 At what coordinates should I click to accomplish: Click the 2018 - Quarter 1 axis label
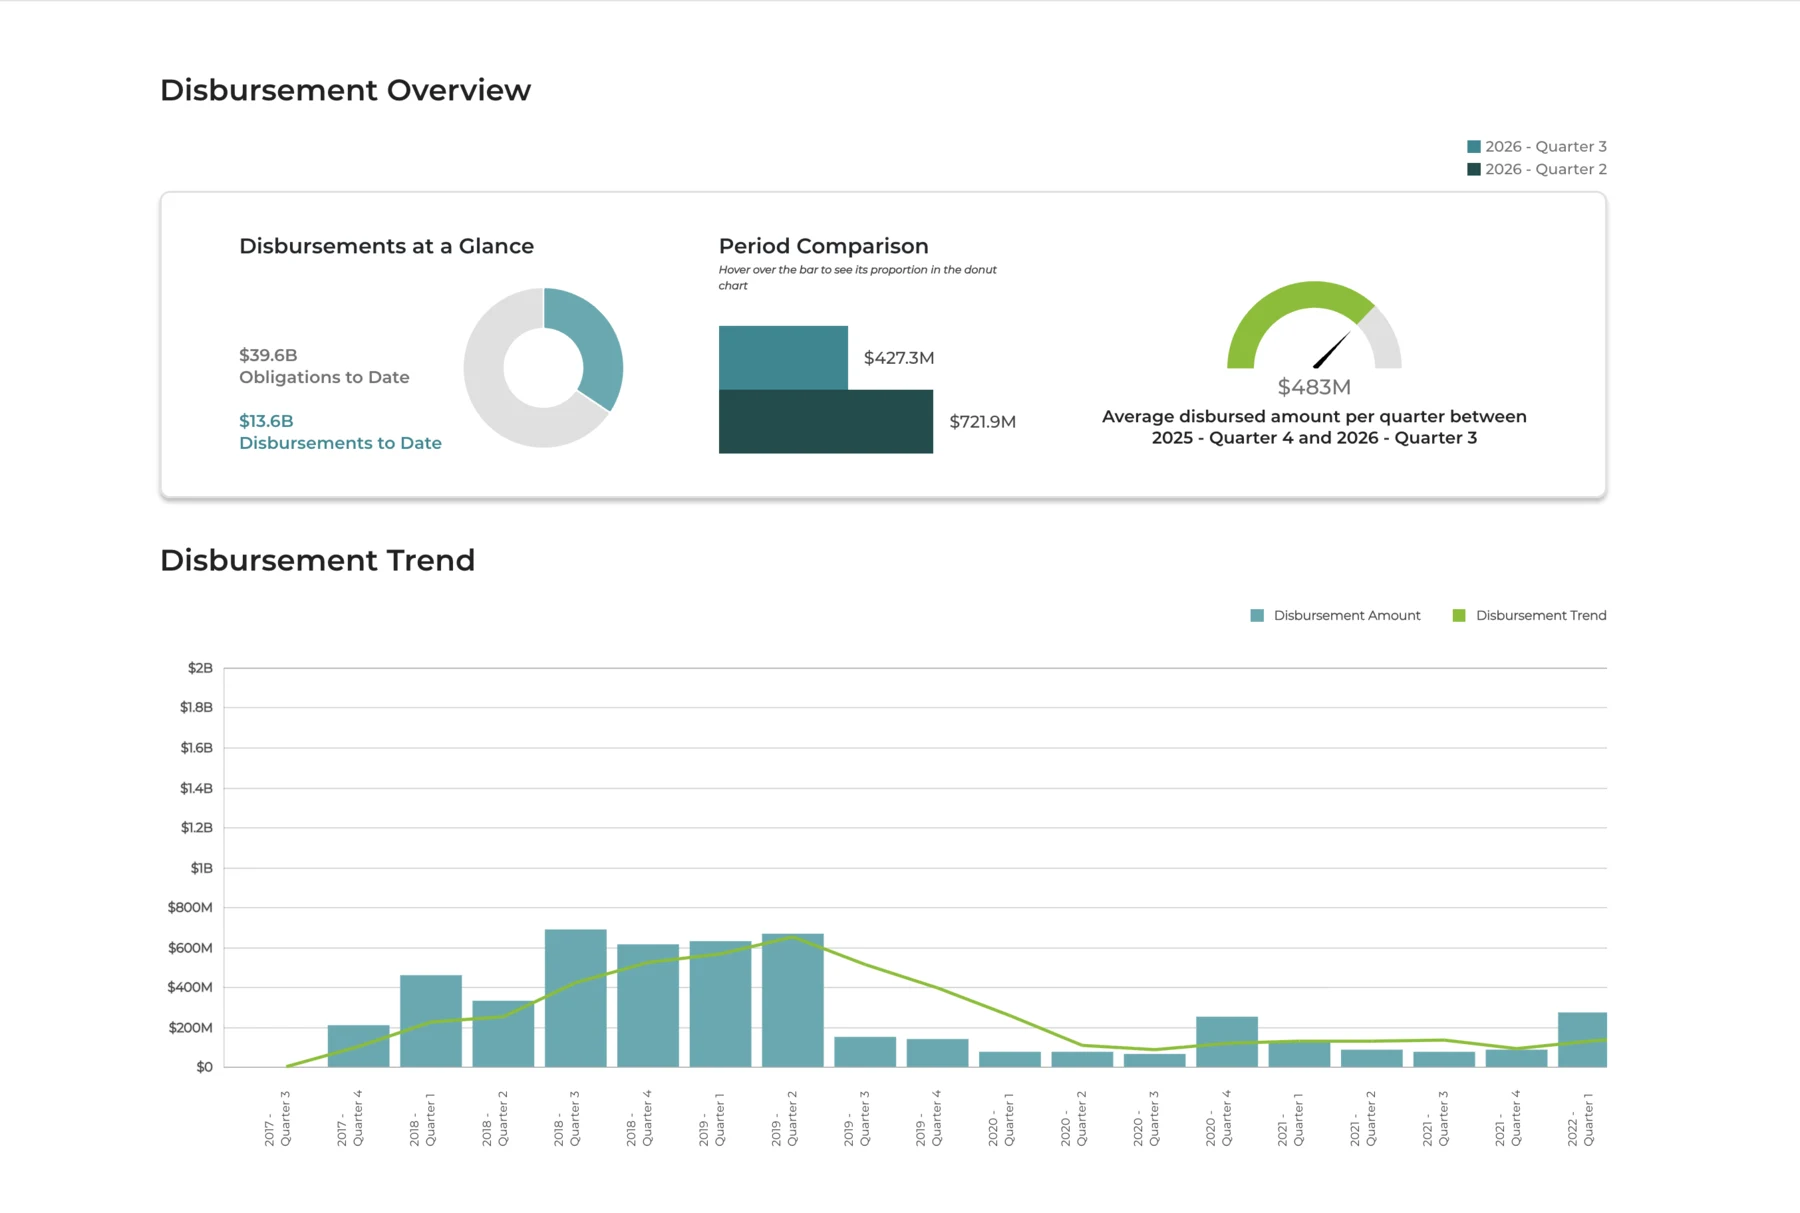click(x=423, y=1118)
